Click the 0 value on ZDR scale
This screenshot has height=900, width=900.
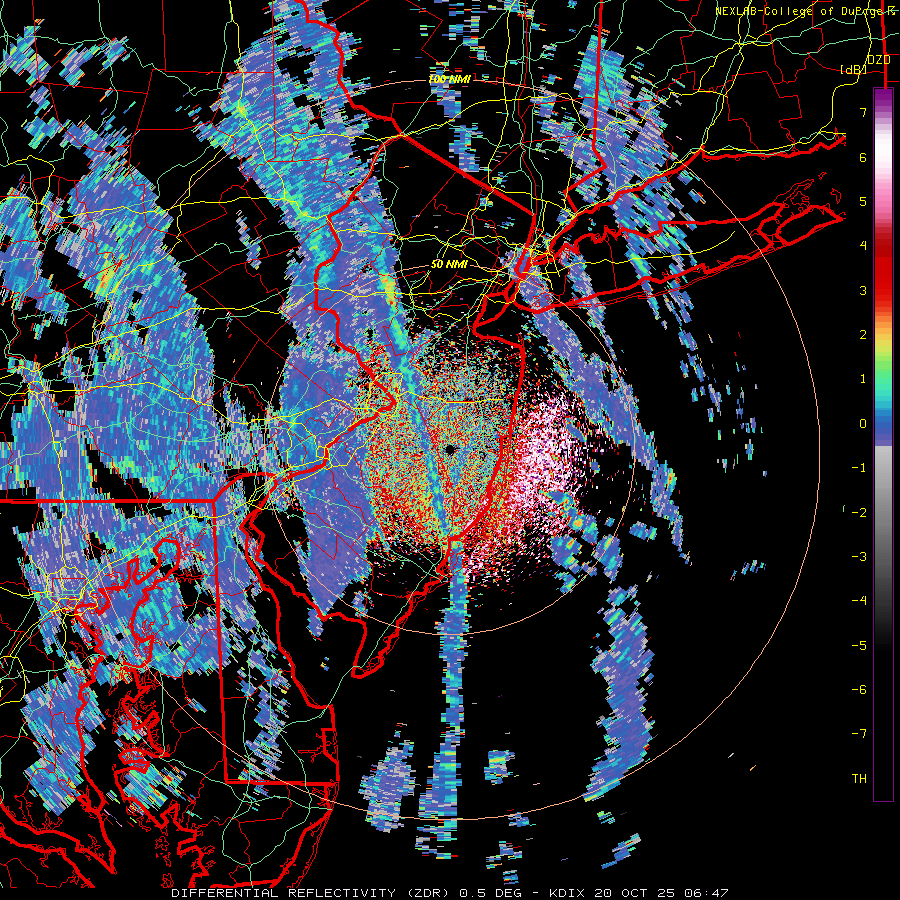coord(863,424)
